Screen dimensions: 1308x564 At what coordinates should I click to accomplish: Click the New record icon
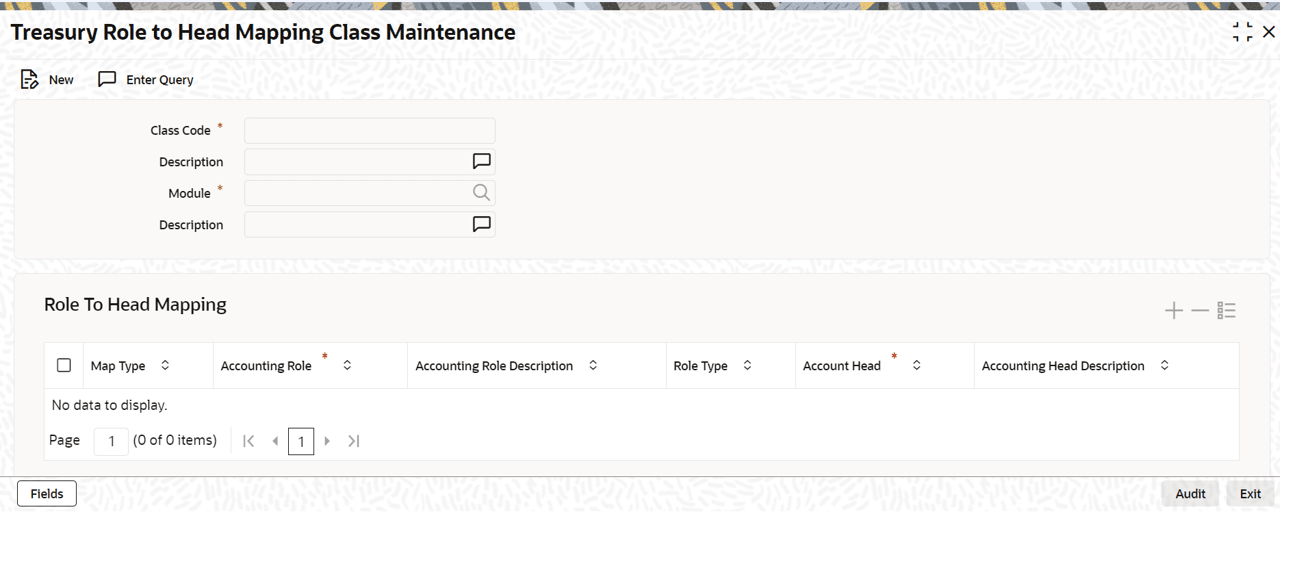click(29, 79)
